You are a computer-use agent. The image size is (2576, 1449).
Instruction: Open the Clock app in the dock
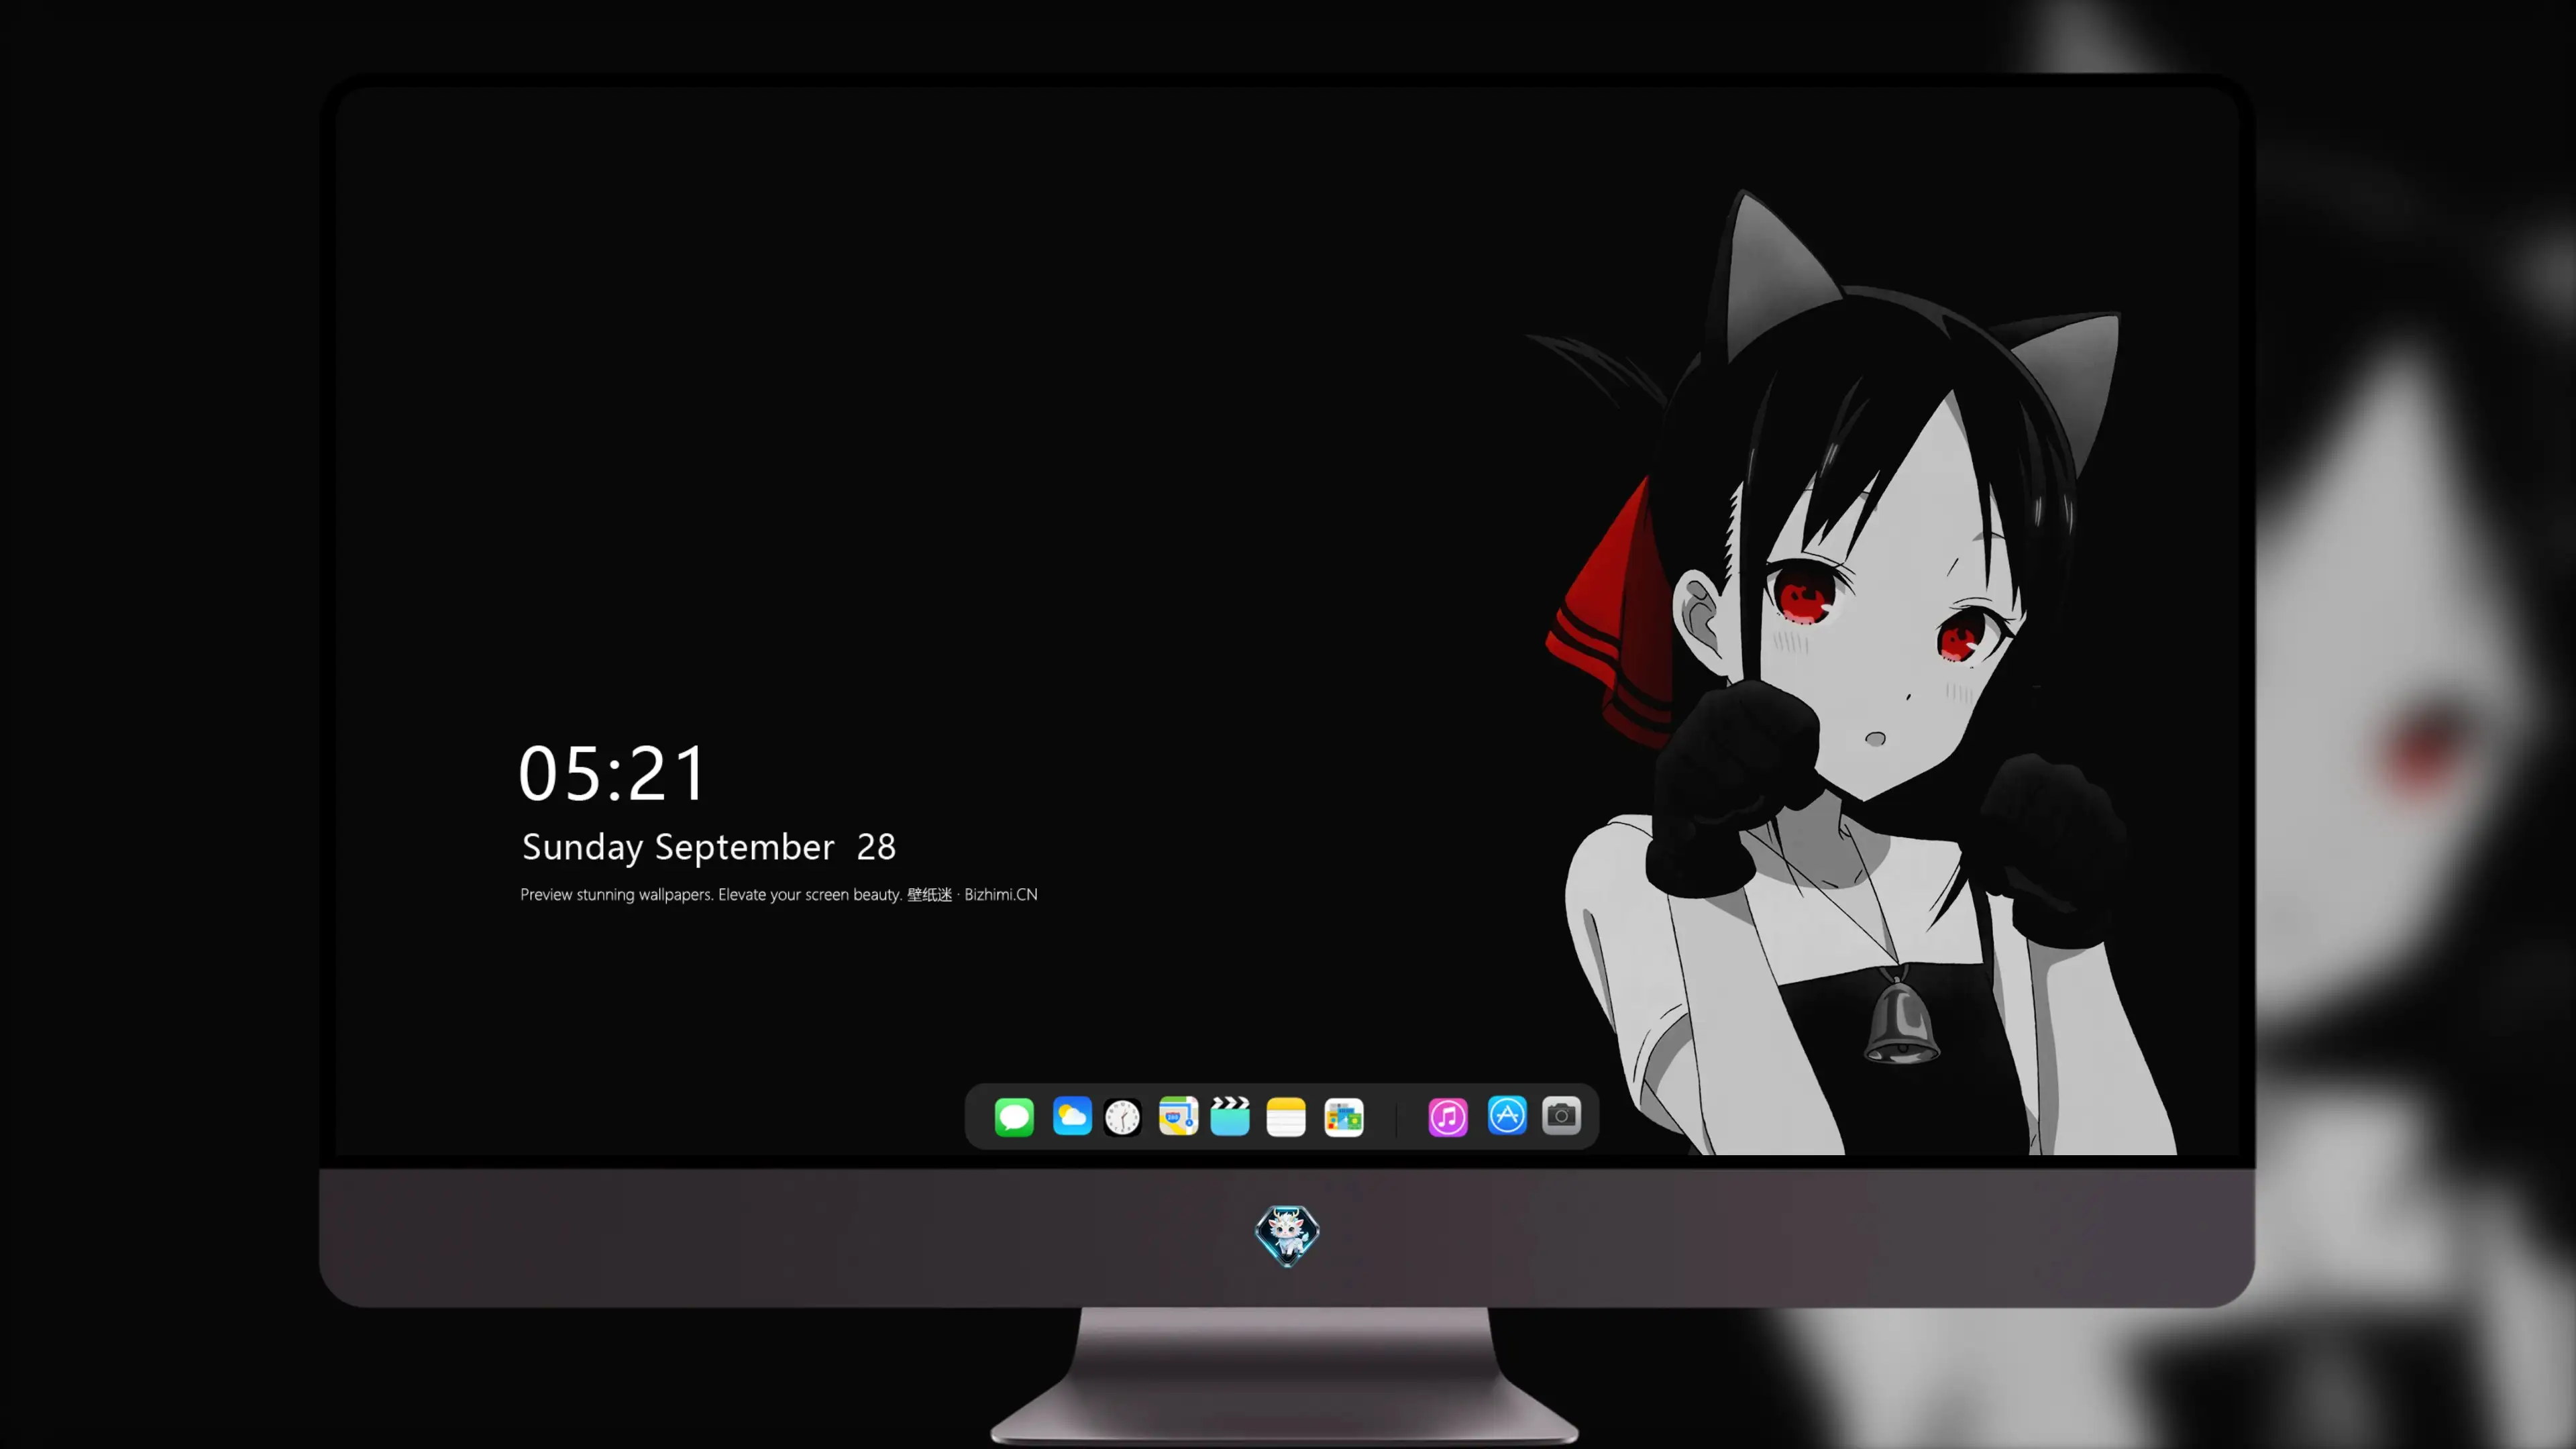point(1122,1117)
